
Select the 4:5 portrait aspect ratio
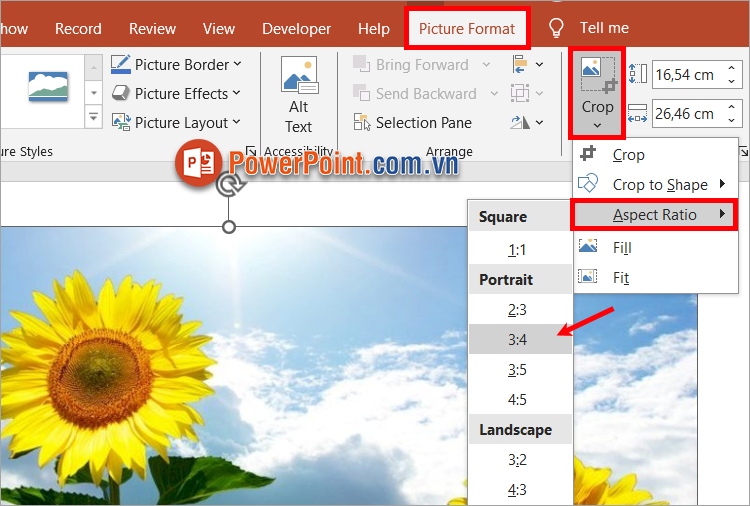520,399
